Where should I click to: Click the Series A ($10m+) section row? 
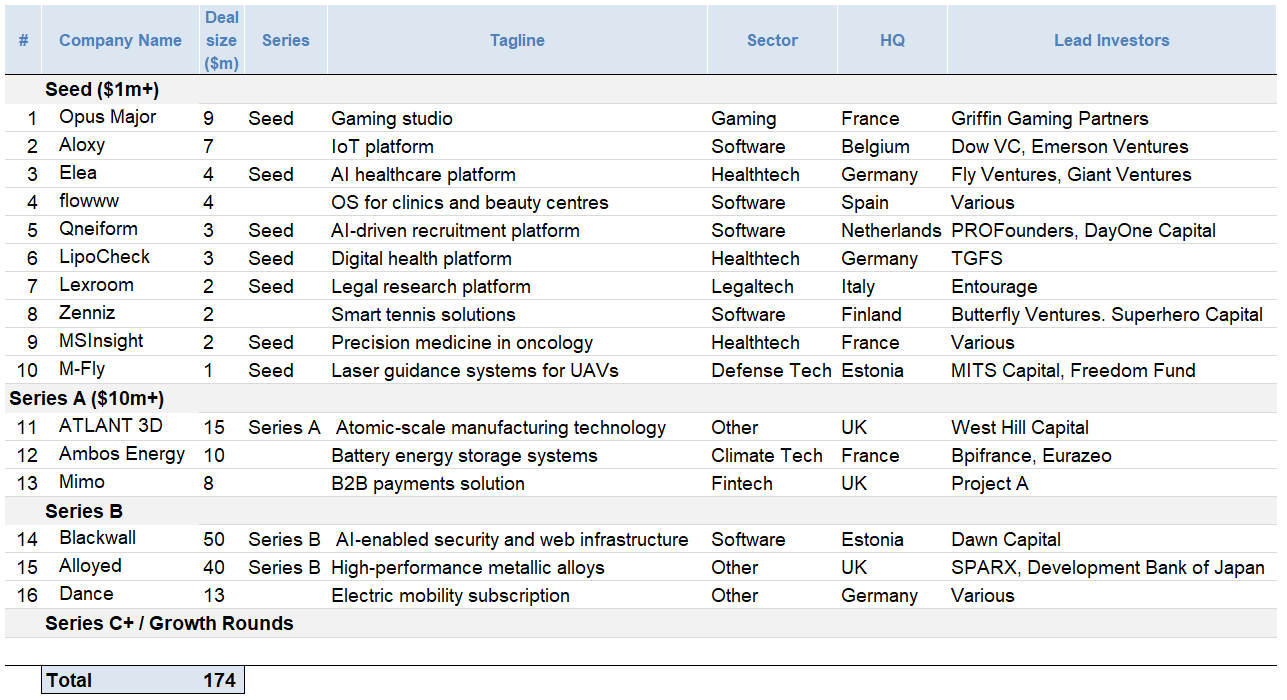[x=641, y=398]
